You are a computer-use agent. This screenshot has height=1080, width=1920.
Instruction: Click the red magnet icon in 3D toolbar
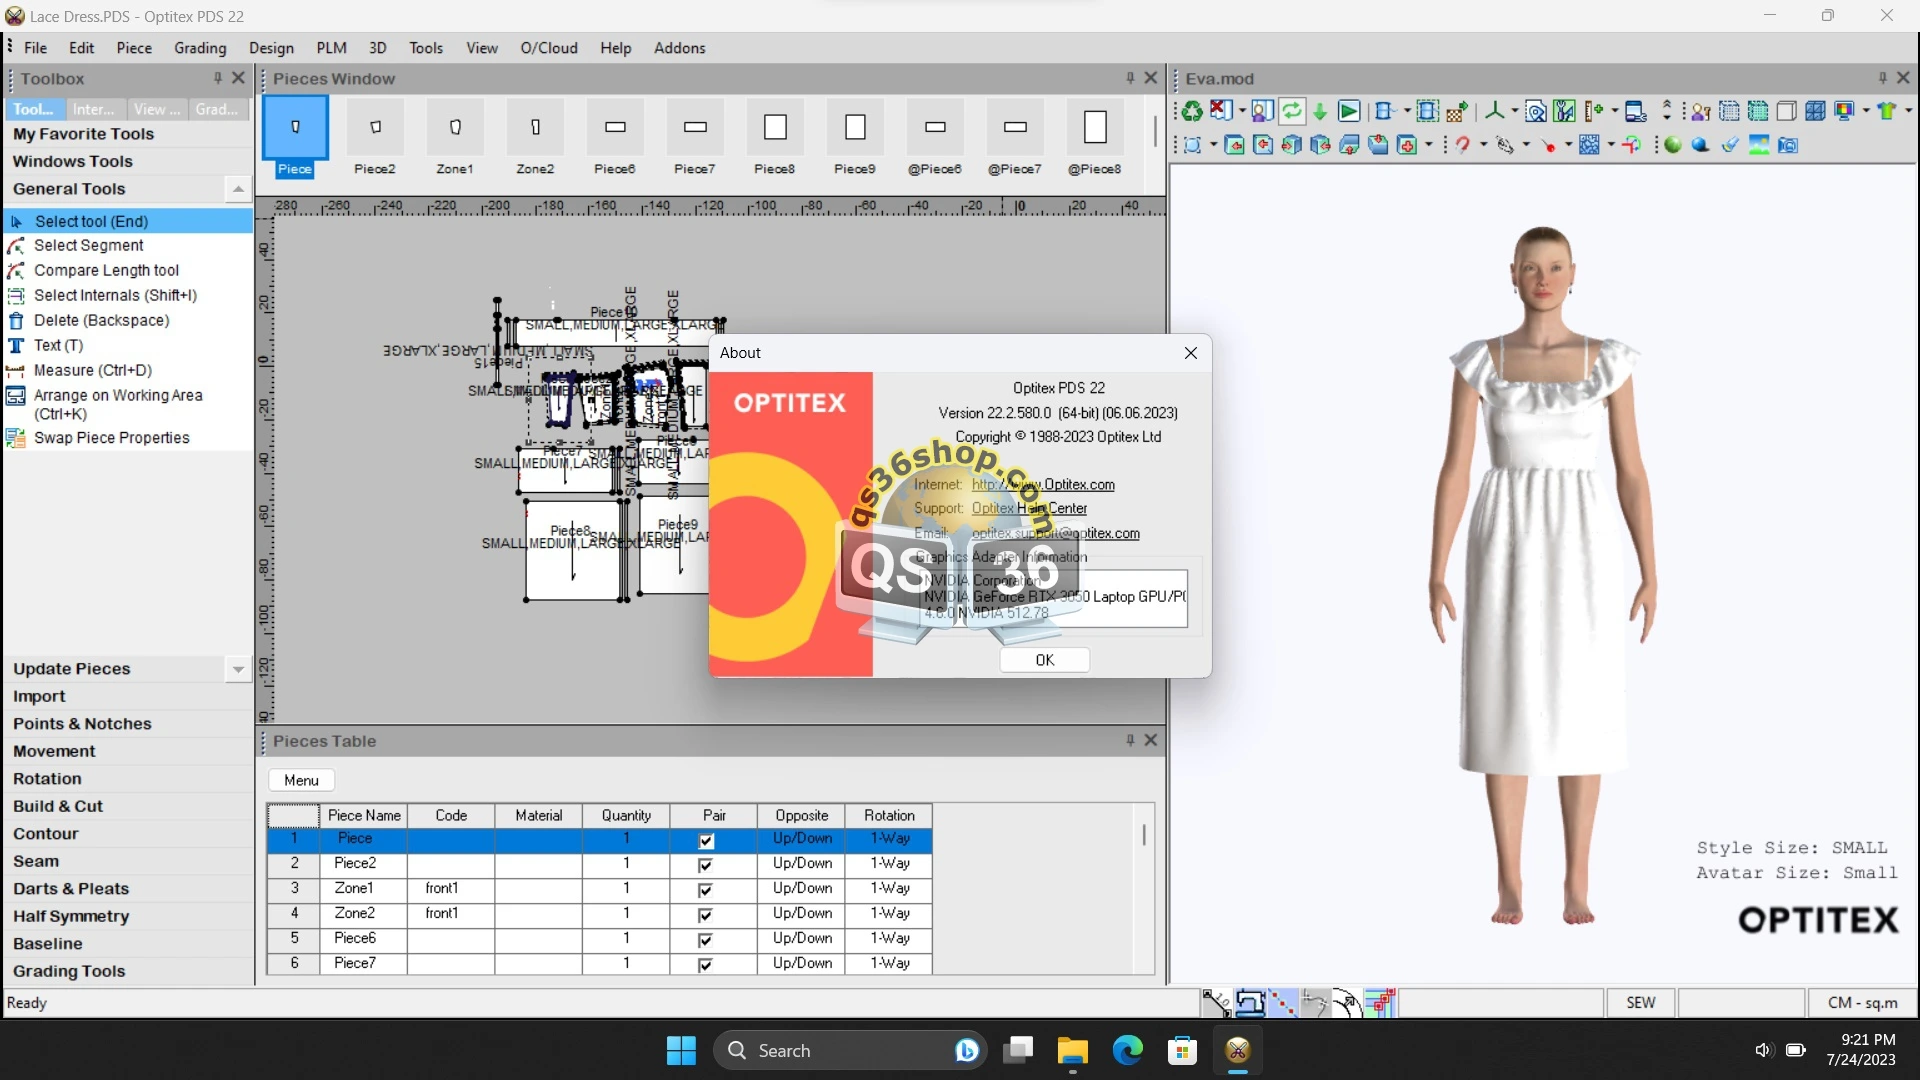tap(1462, 146)
